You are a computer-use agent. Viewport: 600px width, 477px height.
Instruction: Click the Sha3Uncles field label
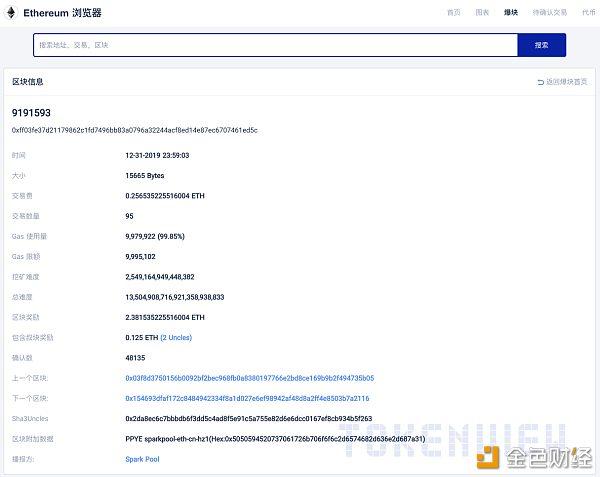click(30, 418)
